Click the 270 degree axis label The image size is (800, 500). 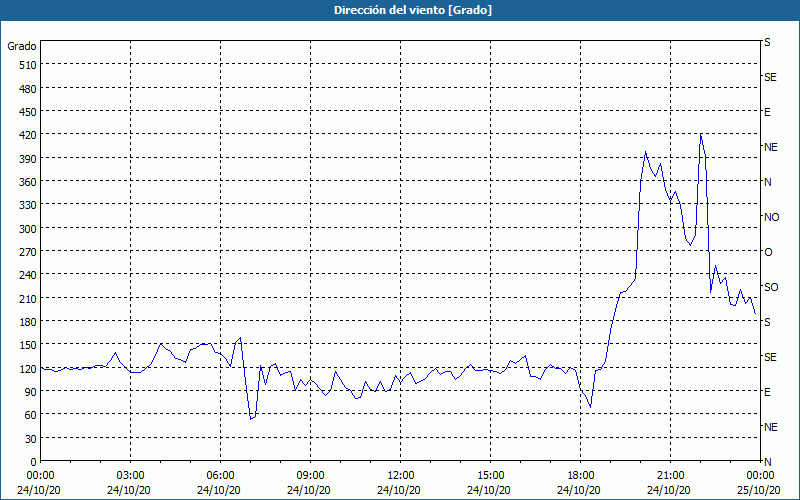pyautogui.click(x=28, y=252)
